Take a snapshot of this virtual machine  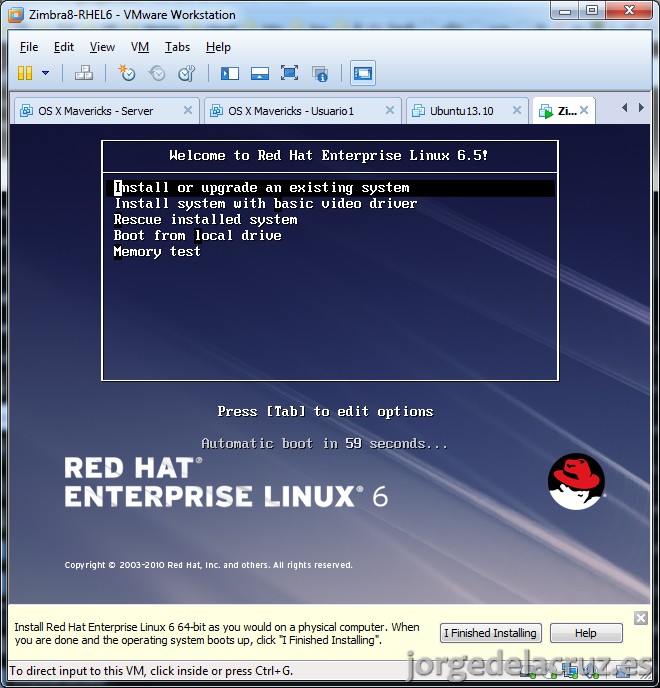click(127, 73)
